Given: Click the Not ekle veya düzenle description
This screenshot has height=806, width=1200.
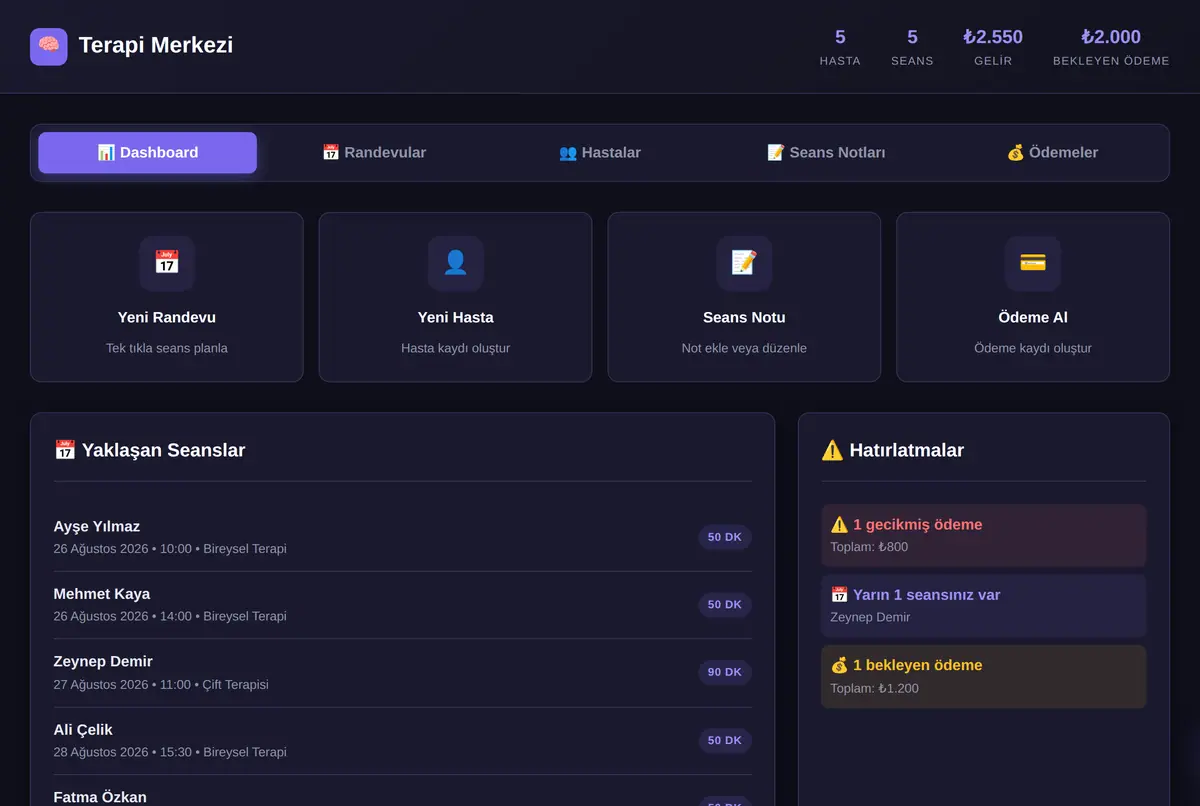Looking at the screenshot, I should coord(744,348).
